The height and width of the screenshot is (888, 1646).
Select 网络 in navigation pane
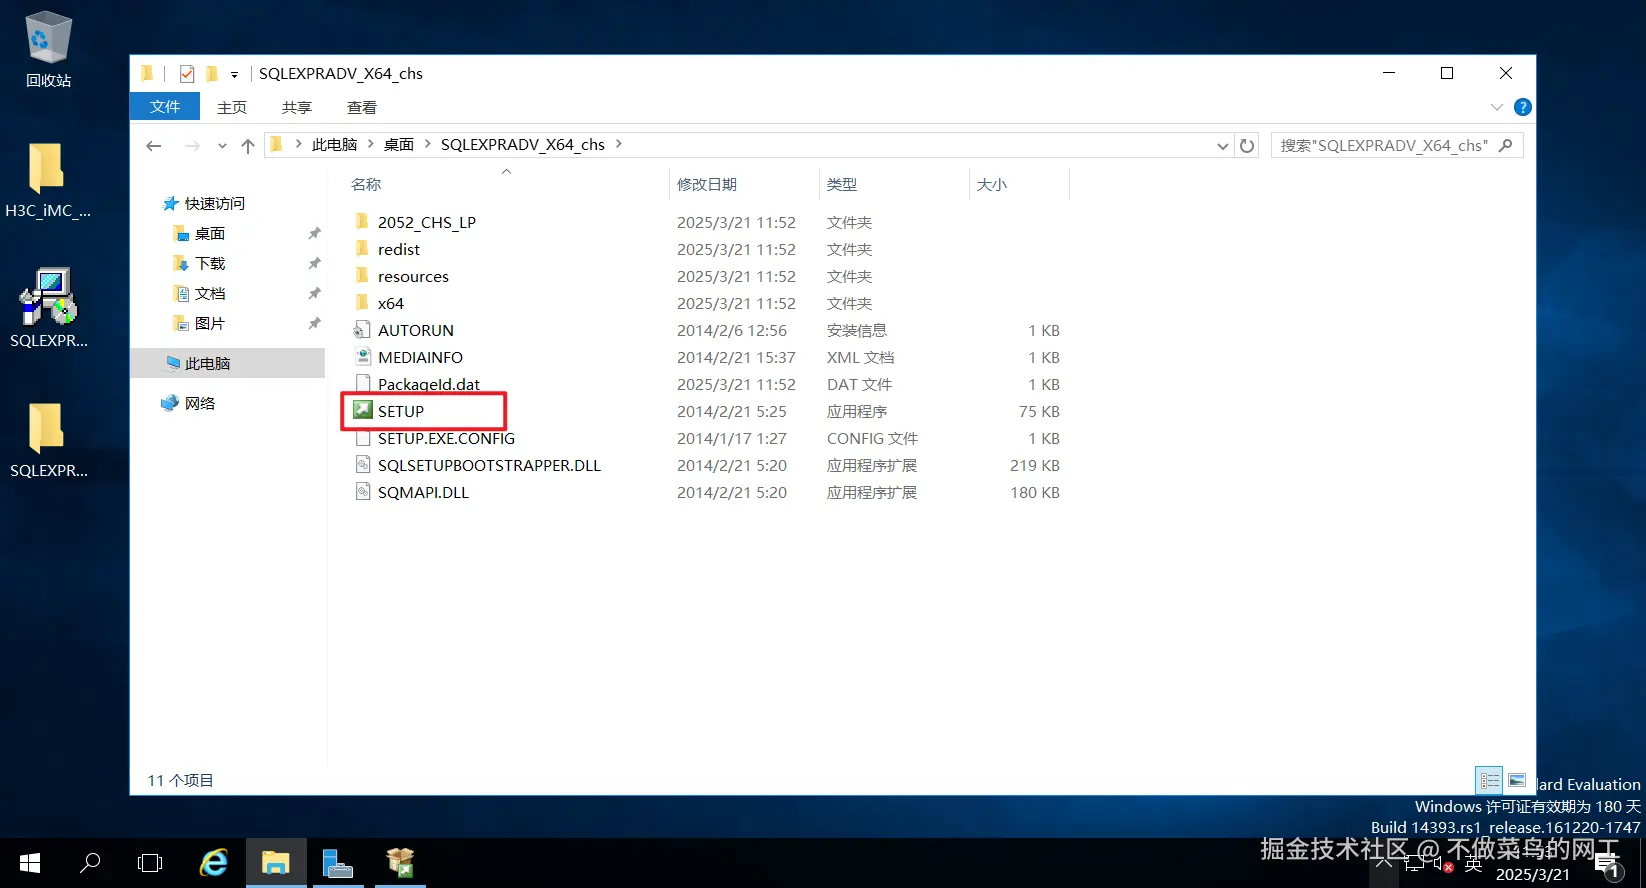pos(200,403)
